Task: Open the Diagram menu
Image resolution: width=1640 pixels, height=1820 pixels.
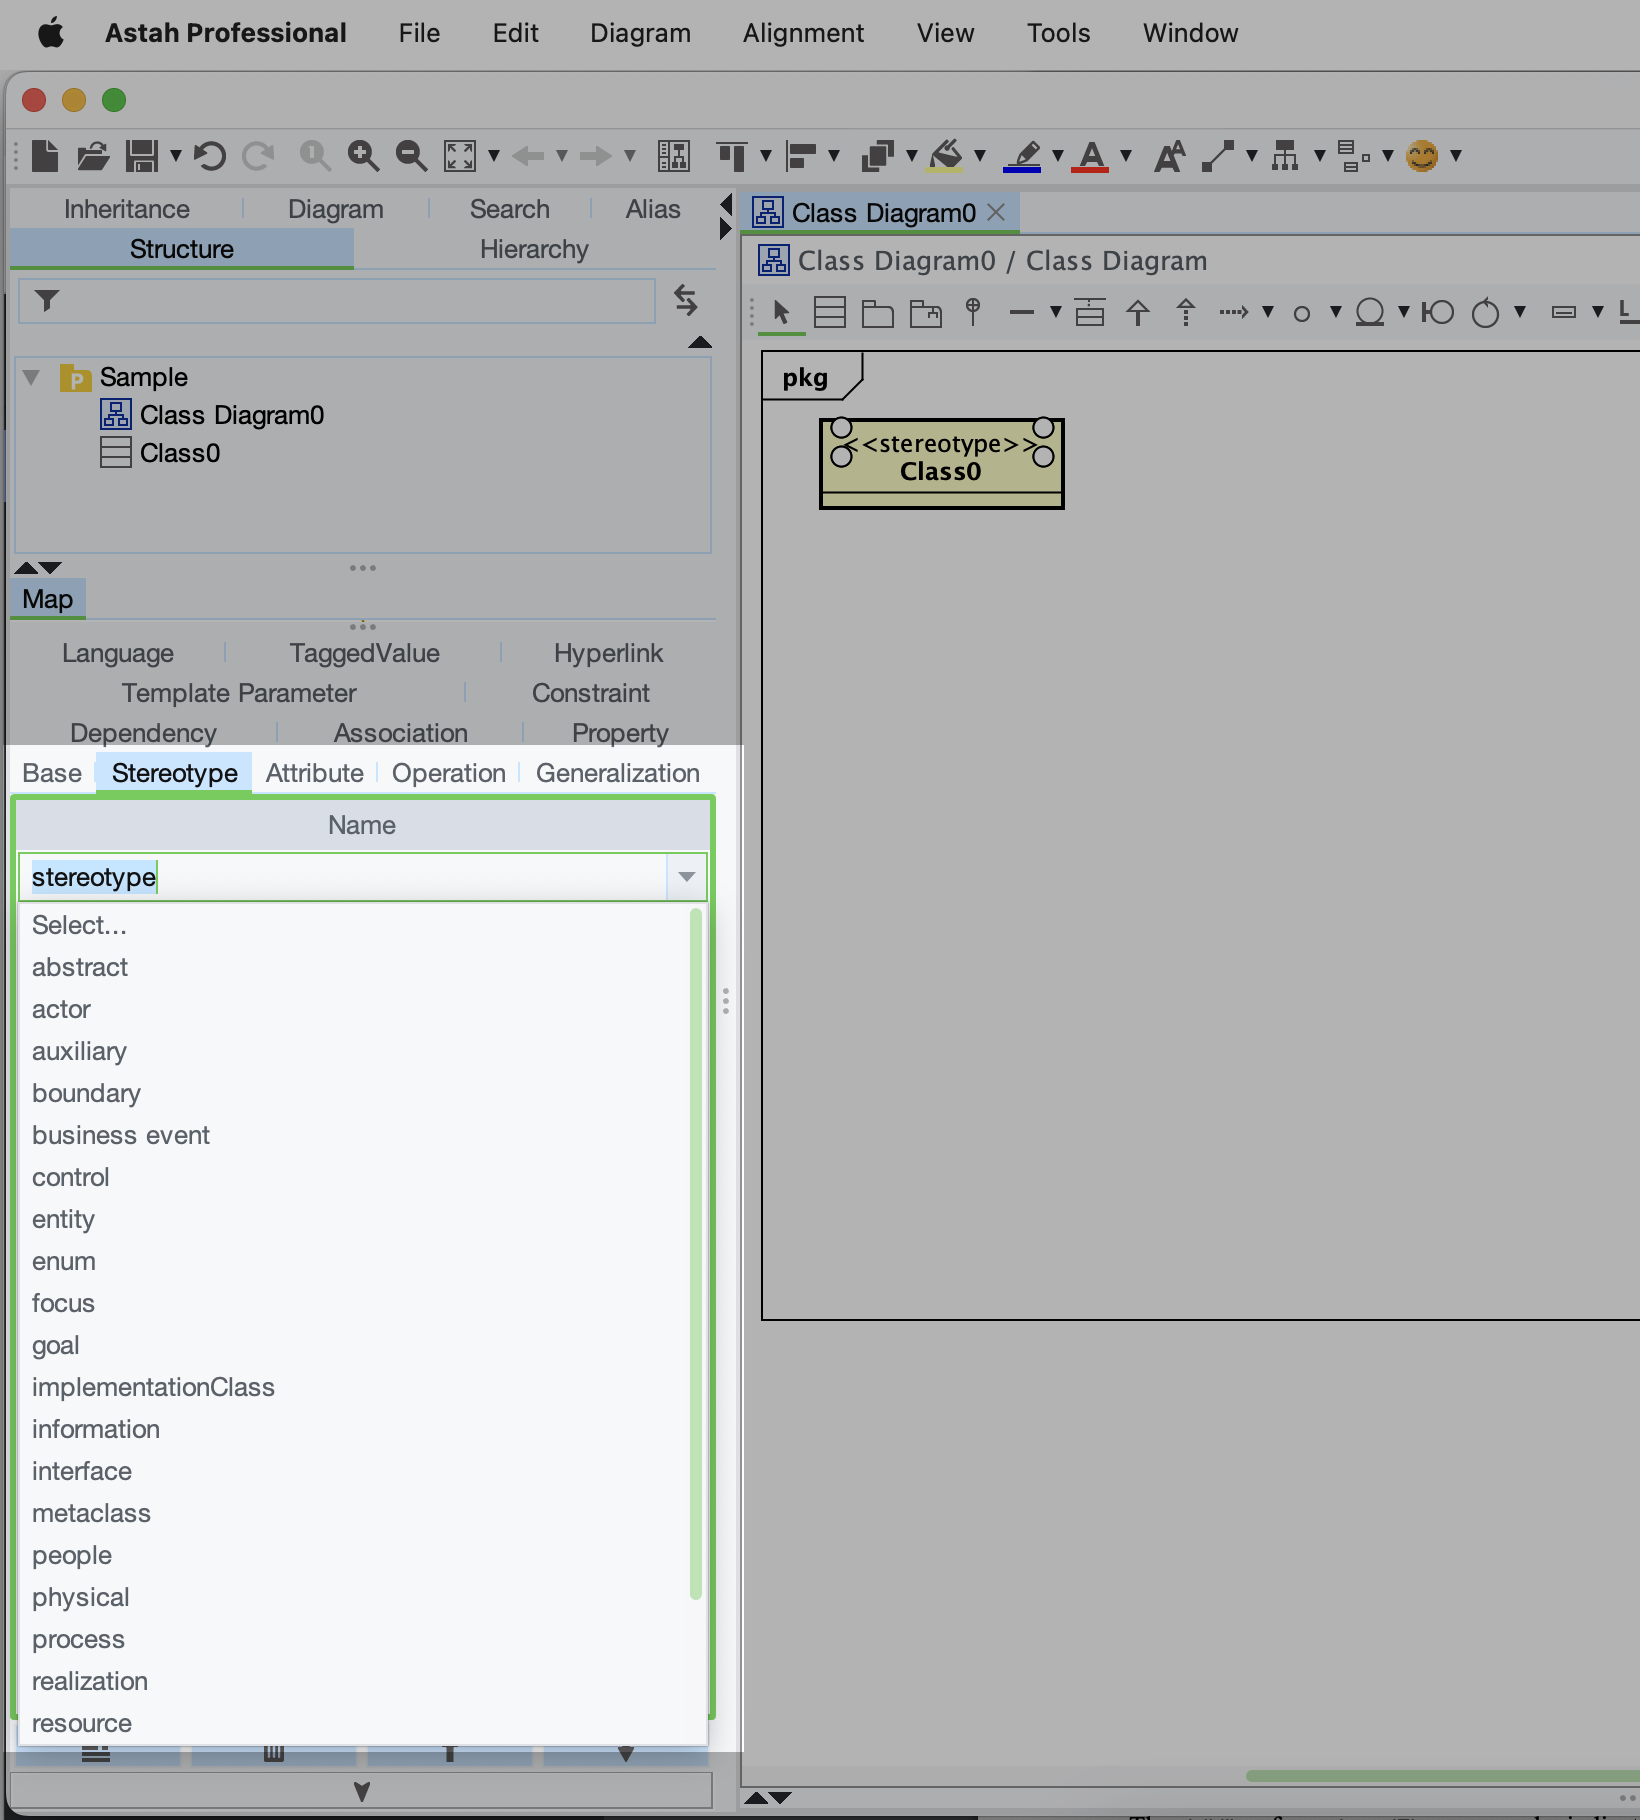Action: pyautogui.click(x=640, y=33)
